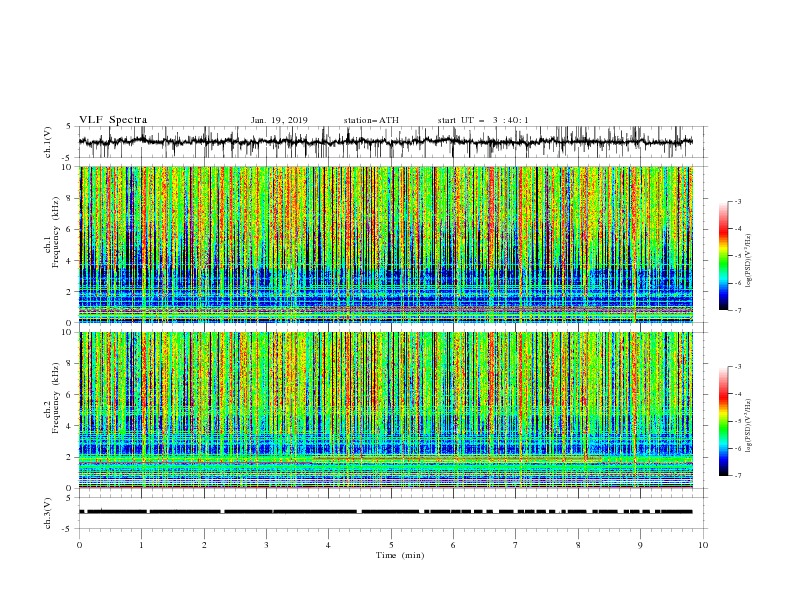Click the ch.2 'Frequency (kHz)' axis label
This screenshot has width=792, height=612.
56,397
